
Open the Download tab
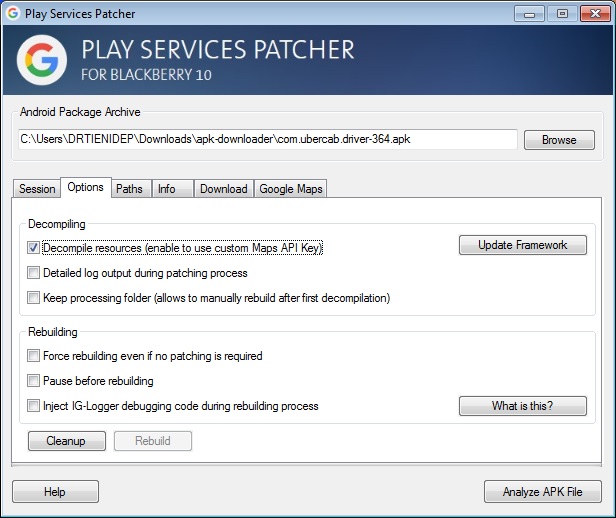click(x=224, y=189)
